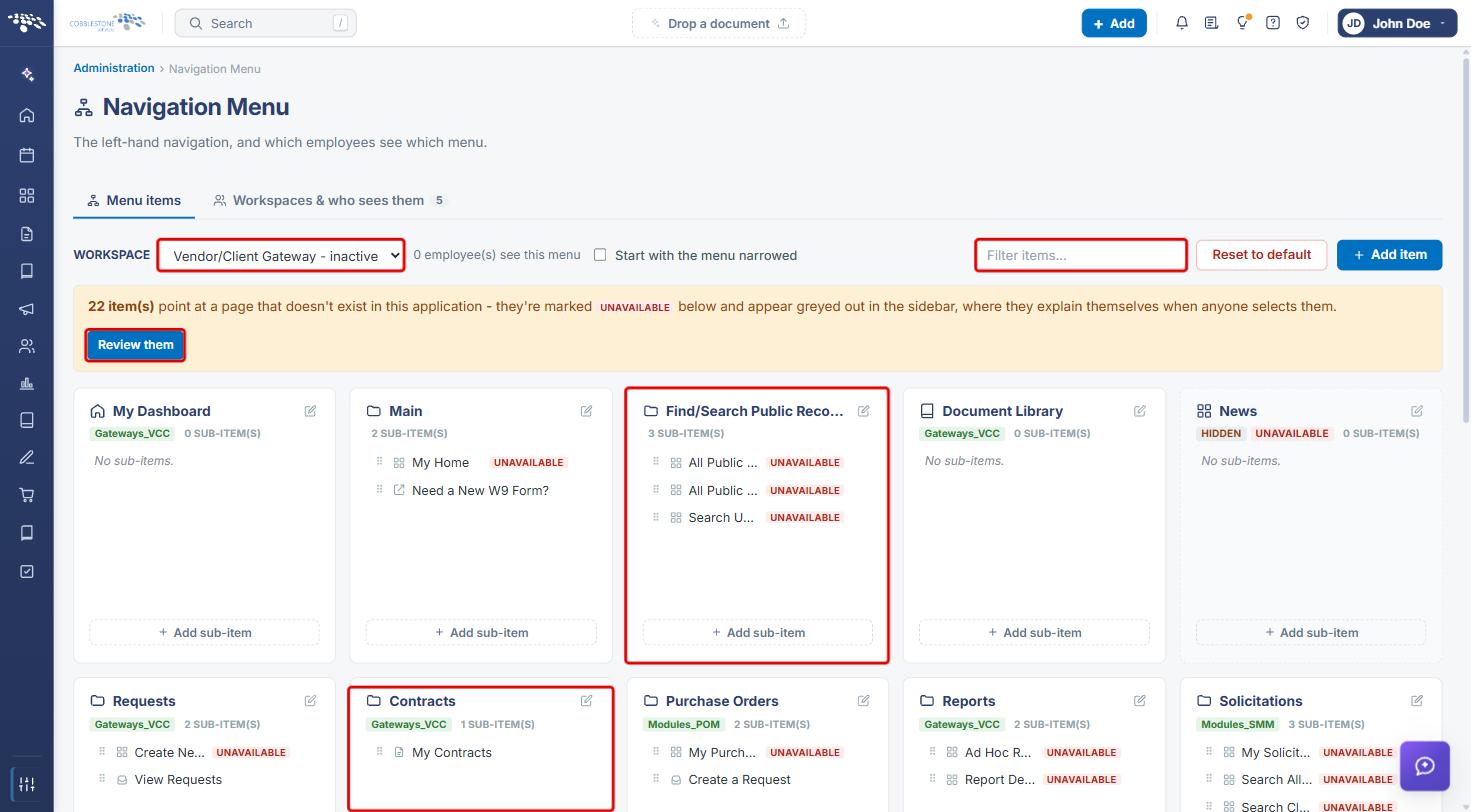Toggle Start with the menu narrowed checkbox
The image size is (1471, 812).
point(600,255)
